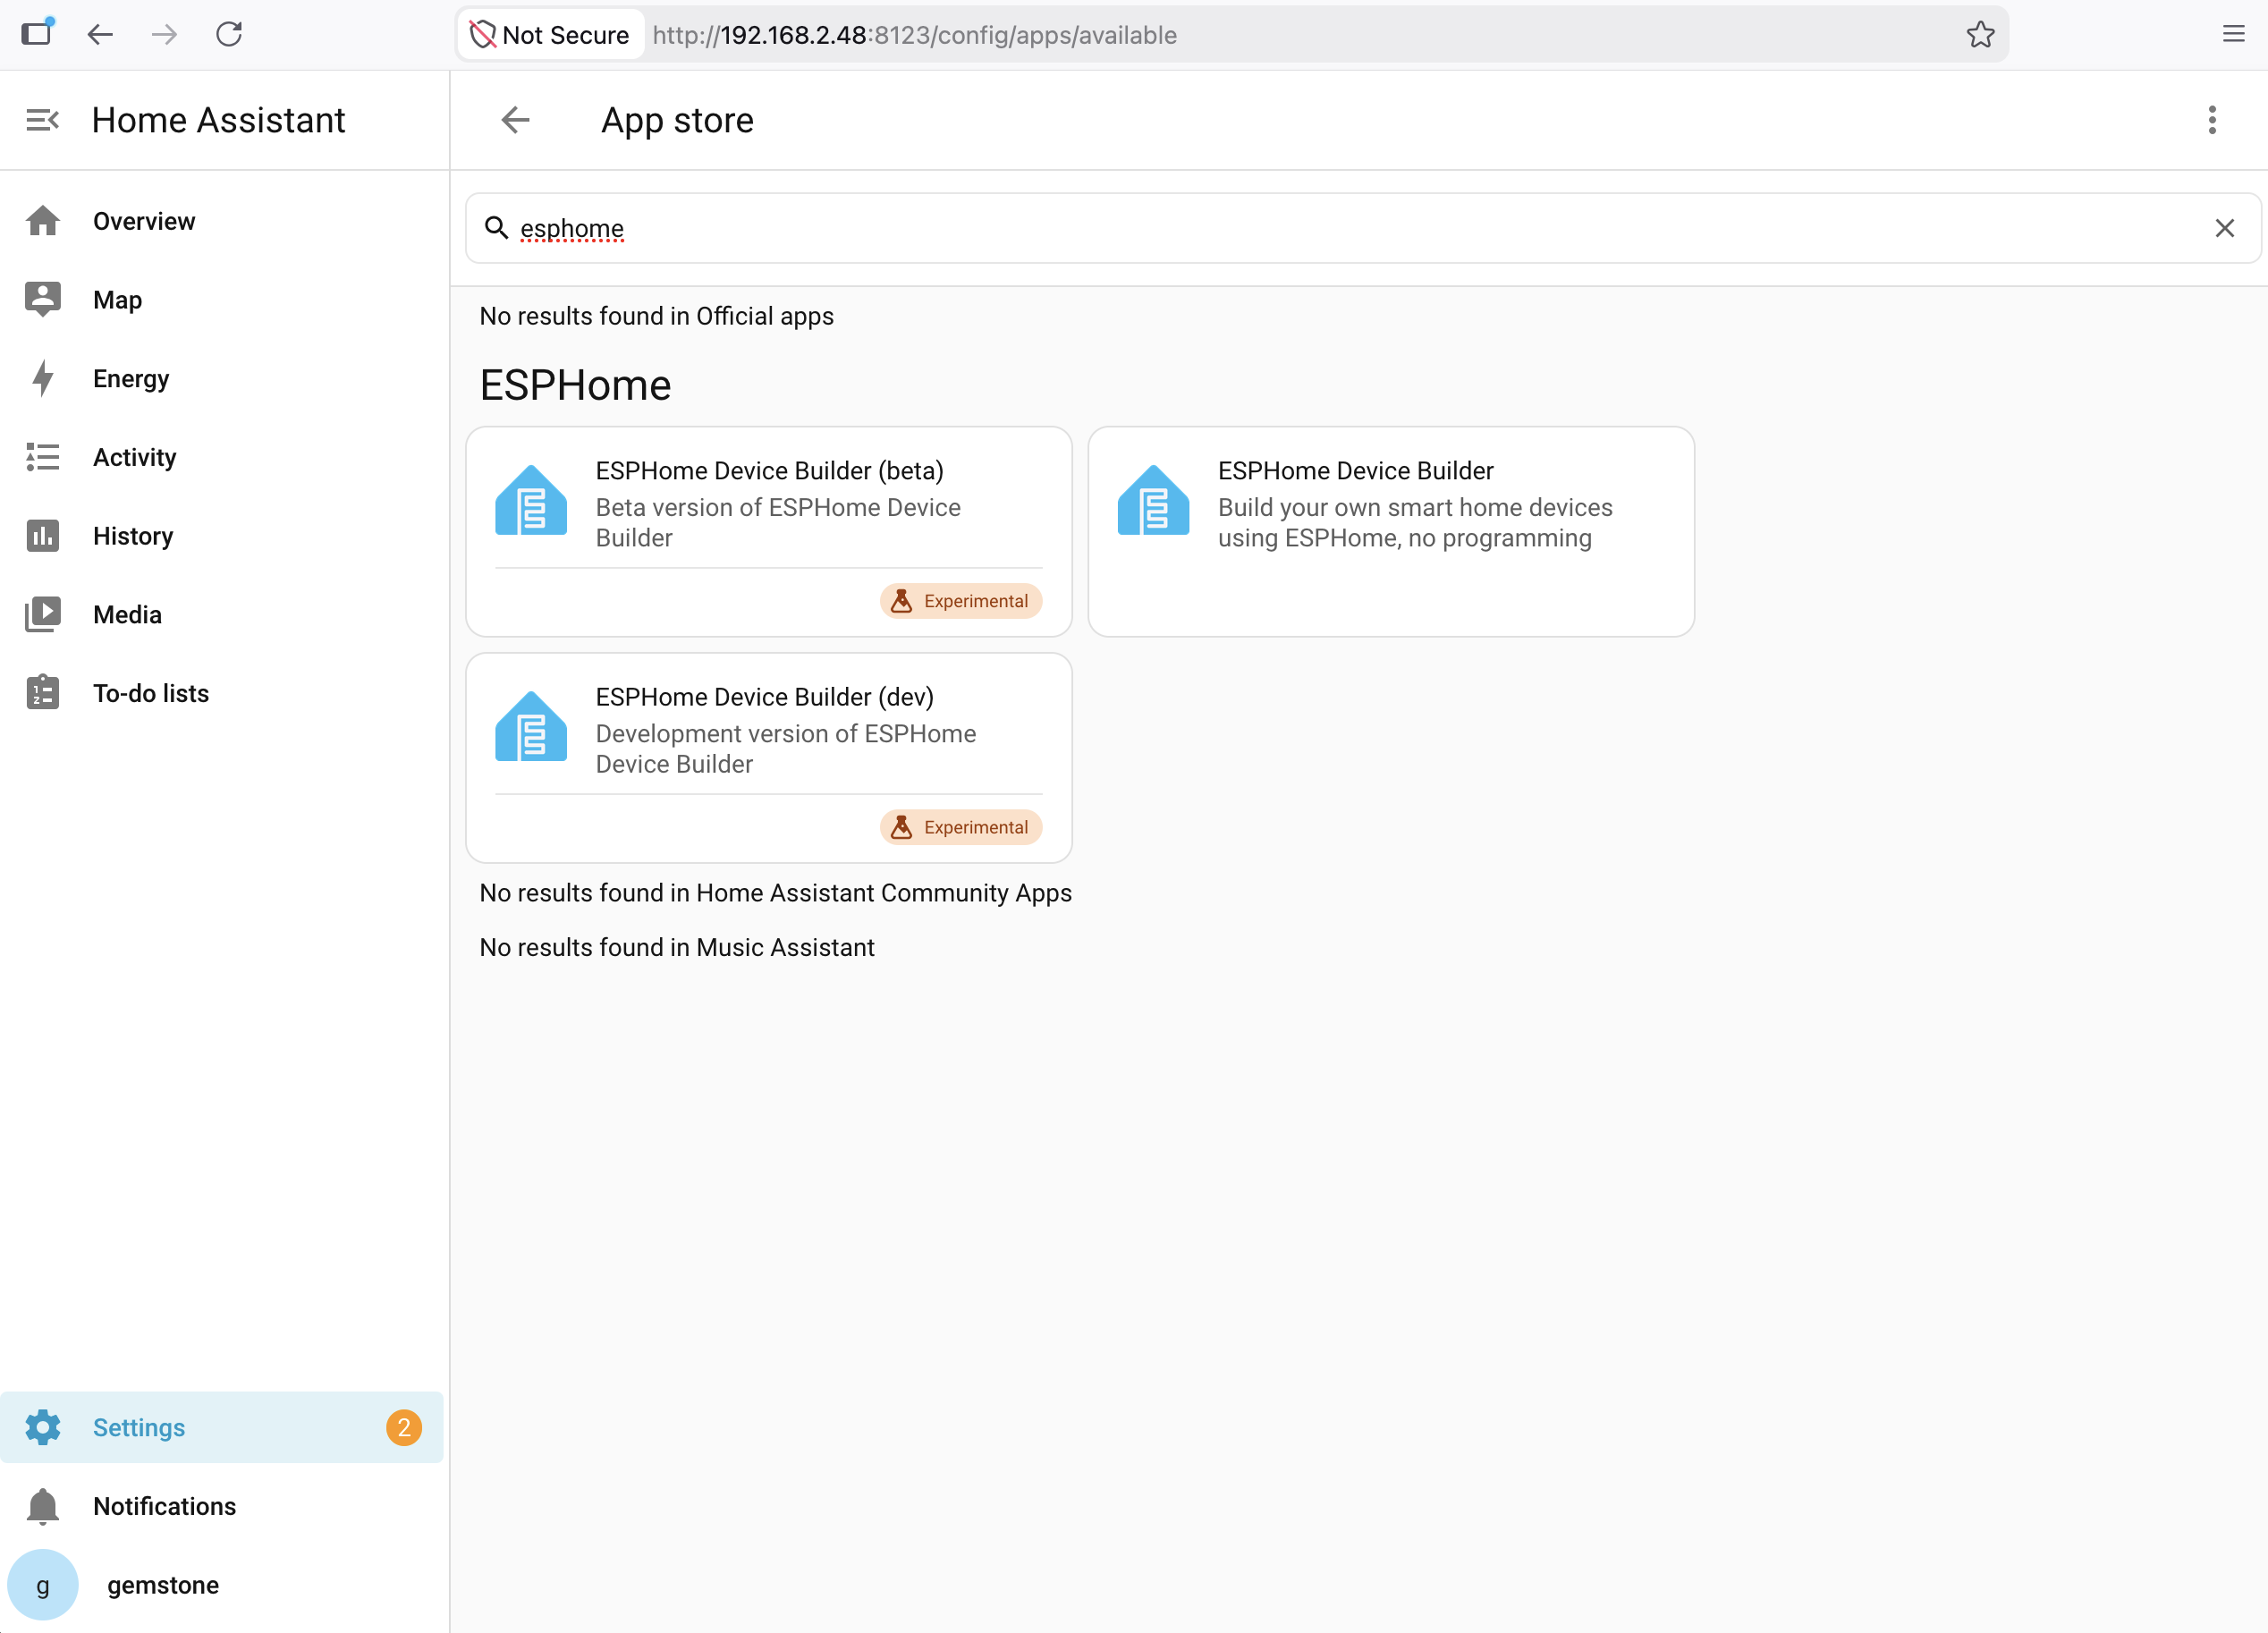The width and height of the screenshot is (2268, 1633).
Task: Open the Energy dashboard
Action: pos(221,379)
